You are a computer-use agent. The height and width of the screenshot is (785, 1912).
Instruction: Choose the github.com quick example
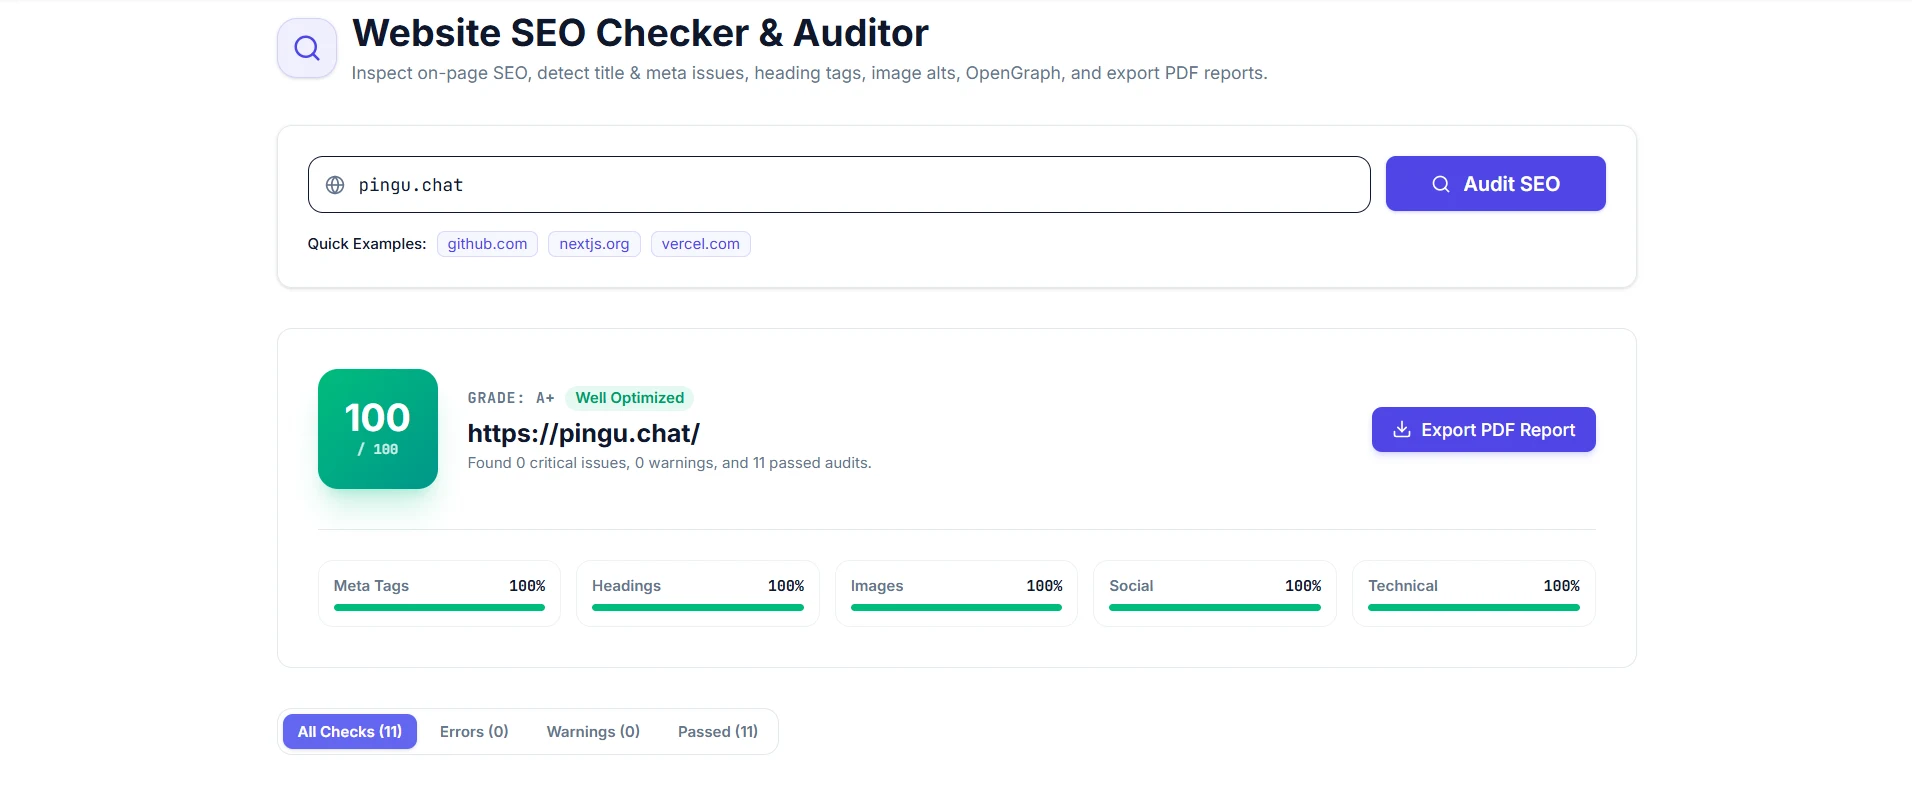tap(487, 244)
